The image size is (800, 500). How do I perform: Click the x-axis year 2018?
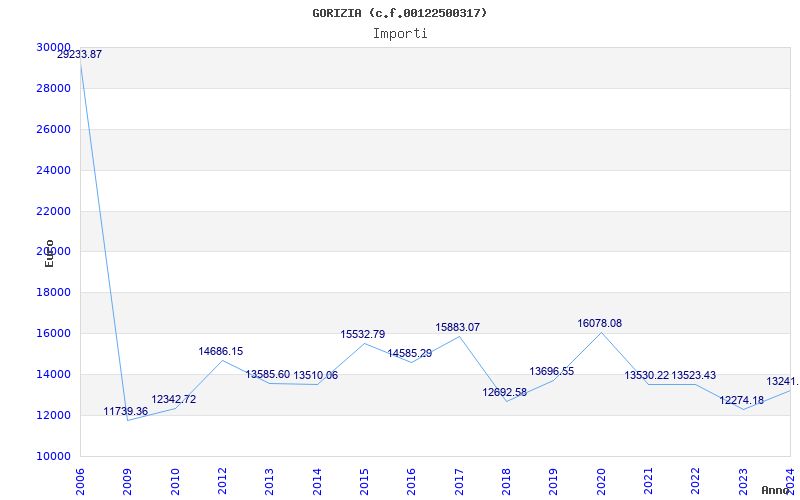(x=506, y=482)
